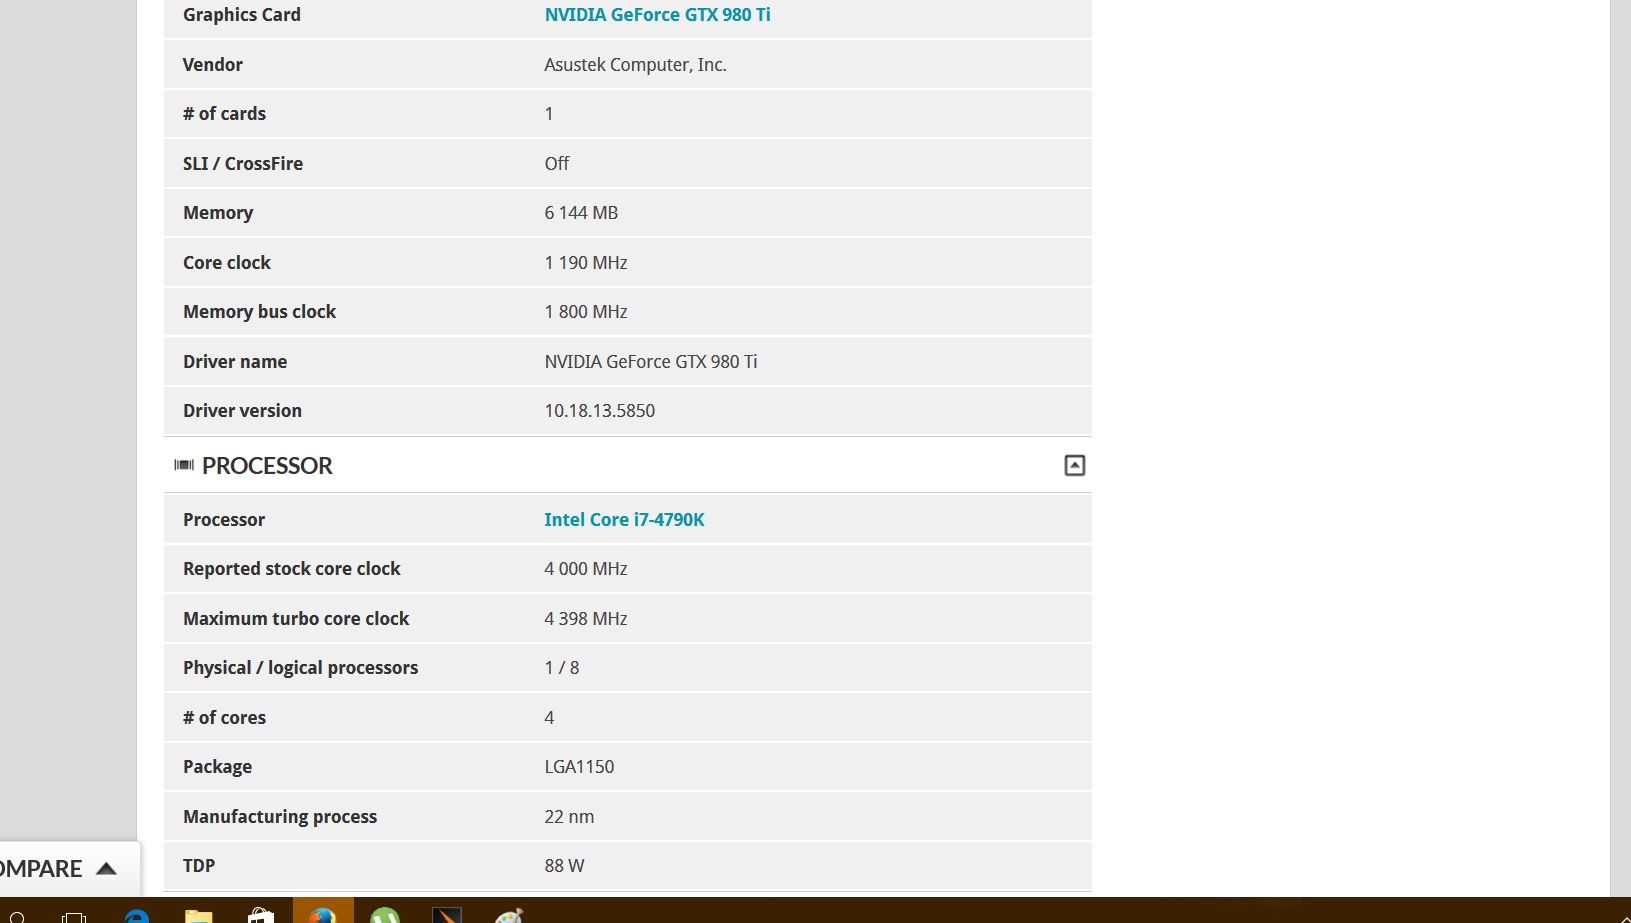Open File Explorer from the taskbar
The height and width of the screenshot is (923, 1631).
[199, 915]
